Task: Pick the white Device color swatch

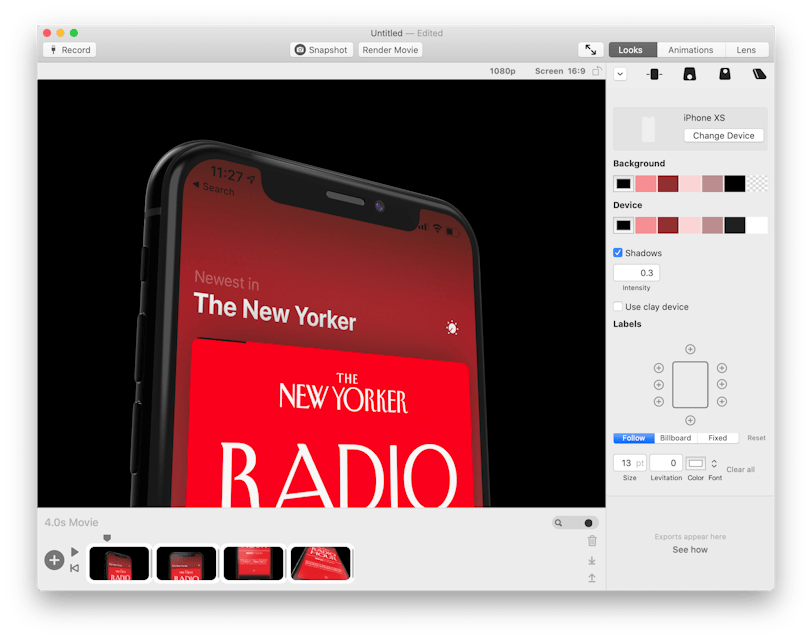Action: [x=757, y=225]
